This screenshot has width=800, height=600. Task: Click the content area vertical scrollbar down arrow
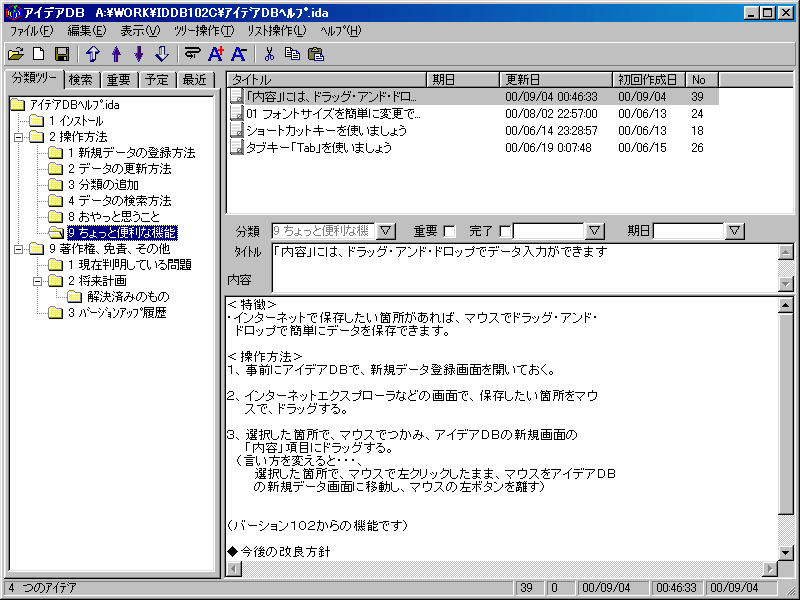[x=786, y=552]
